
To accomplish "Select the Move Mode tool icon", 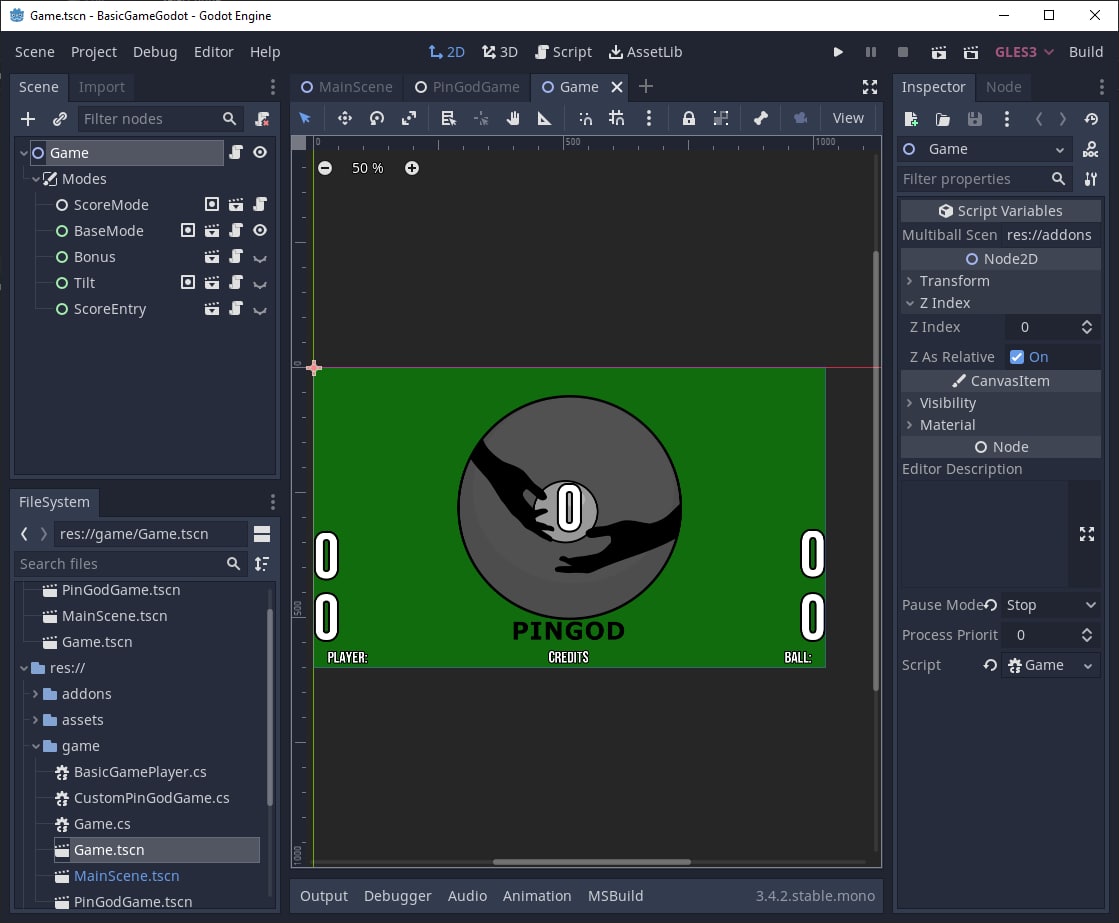I will tap(345, 118).
